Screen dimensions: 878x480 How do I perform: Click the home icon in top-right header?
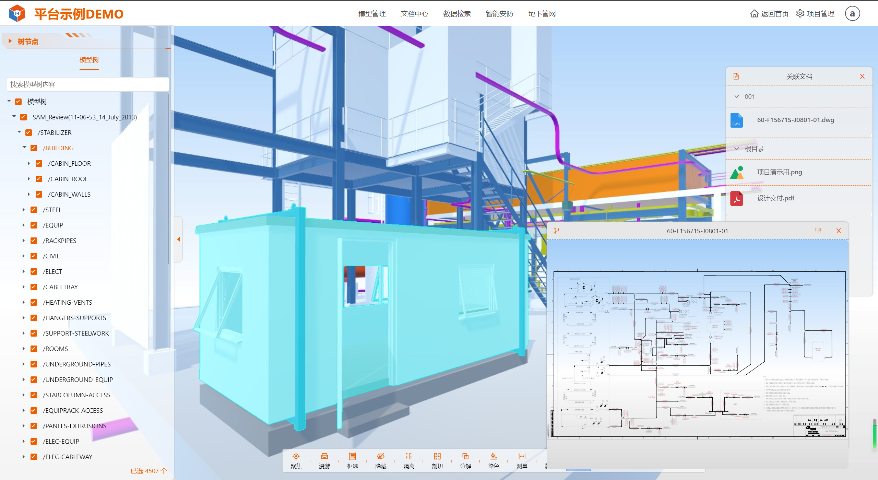click(754, 14)
